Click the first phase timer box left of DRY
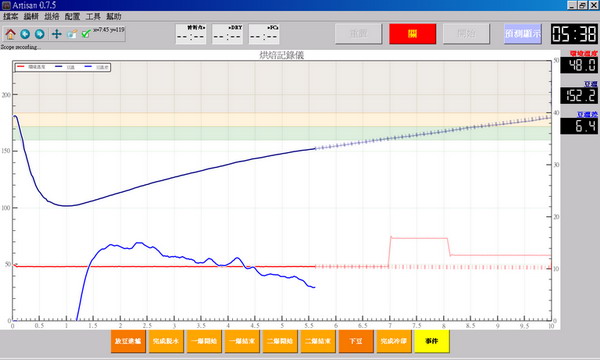 (191, 34)
